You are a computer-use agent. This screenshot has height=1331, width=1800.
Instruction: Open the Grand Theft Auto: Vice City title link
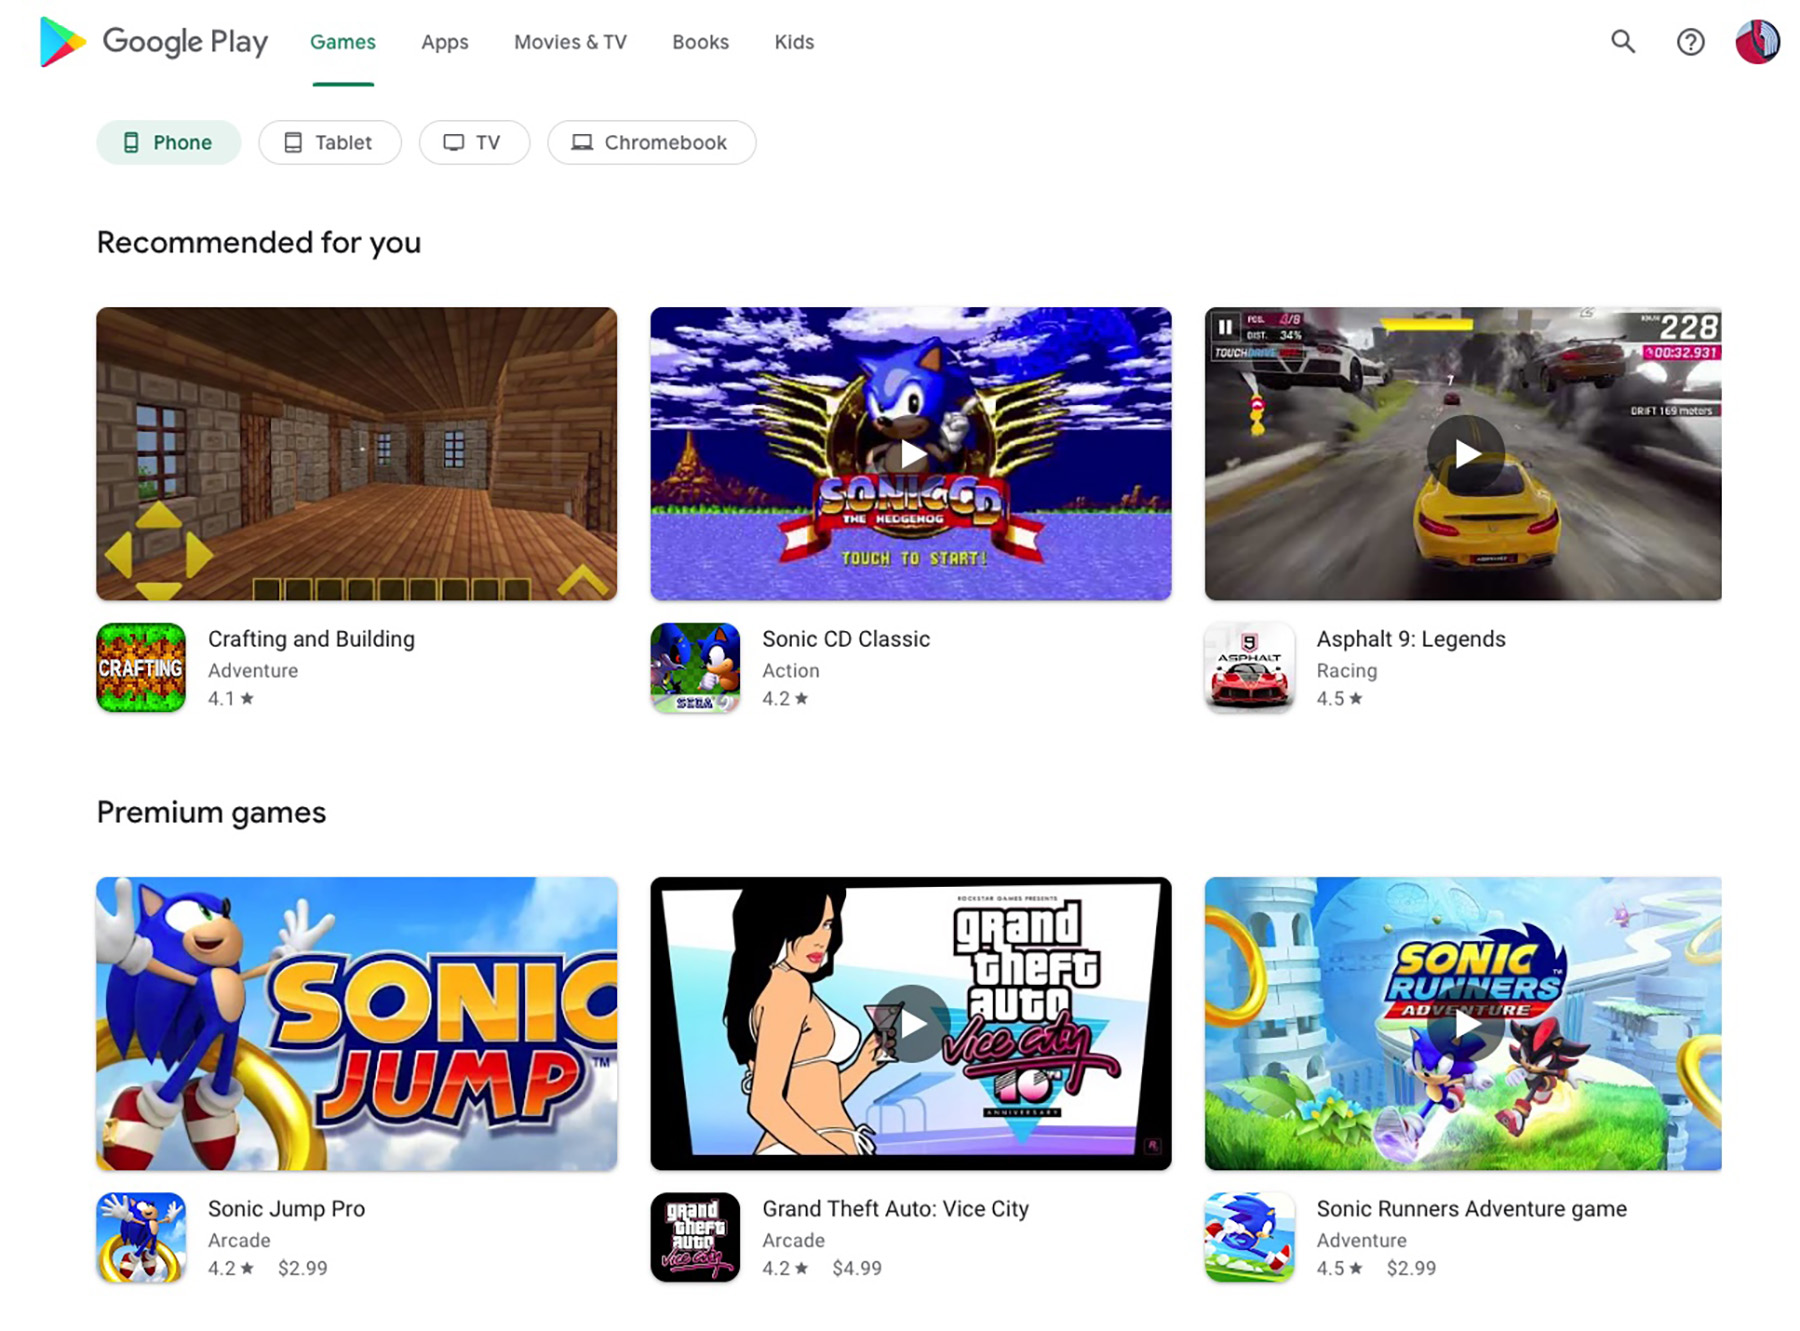pyautogui.click(x=895, y=1208)
